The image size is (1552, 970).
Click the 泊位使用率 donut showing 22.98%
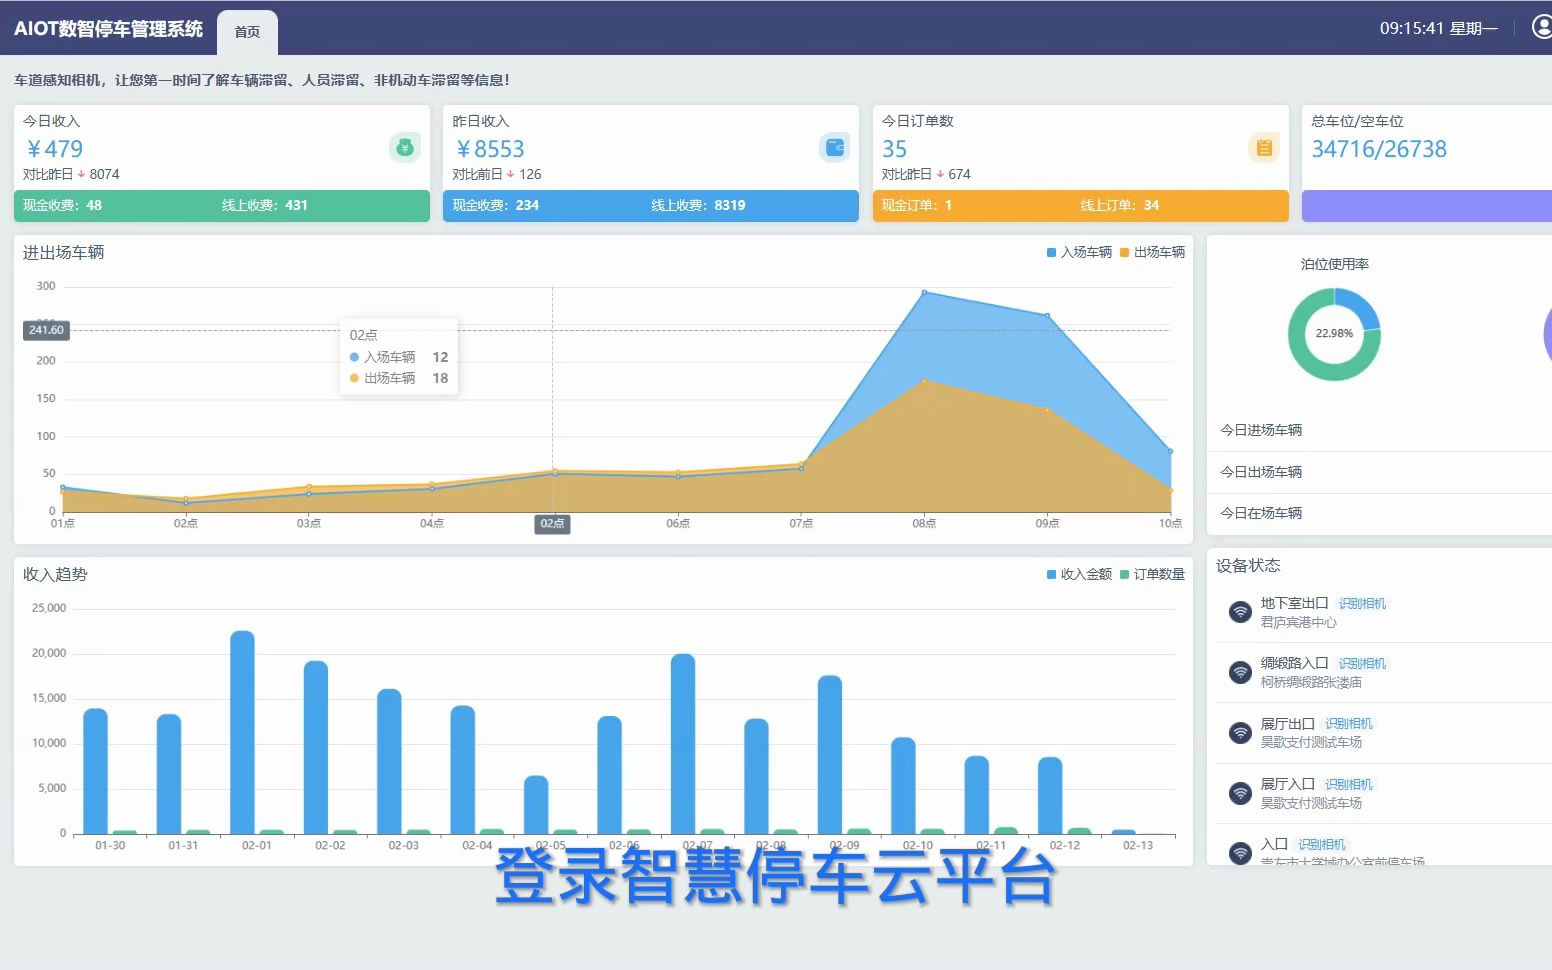tap(1335, 335)
